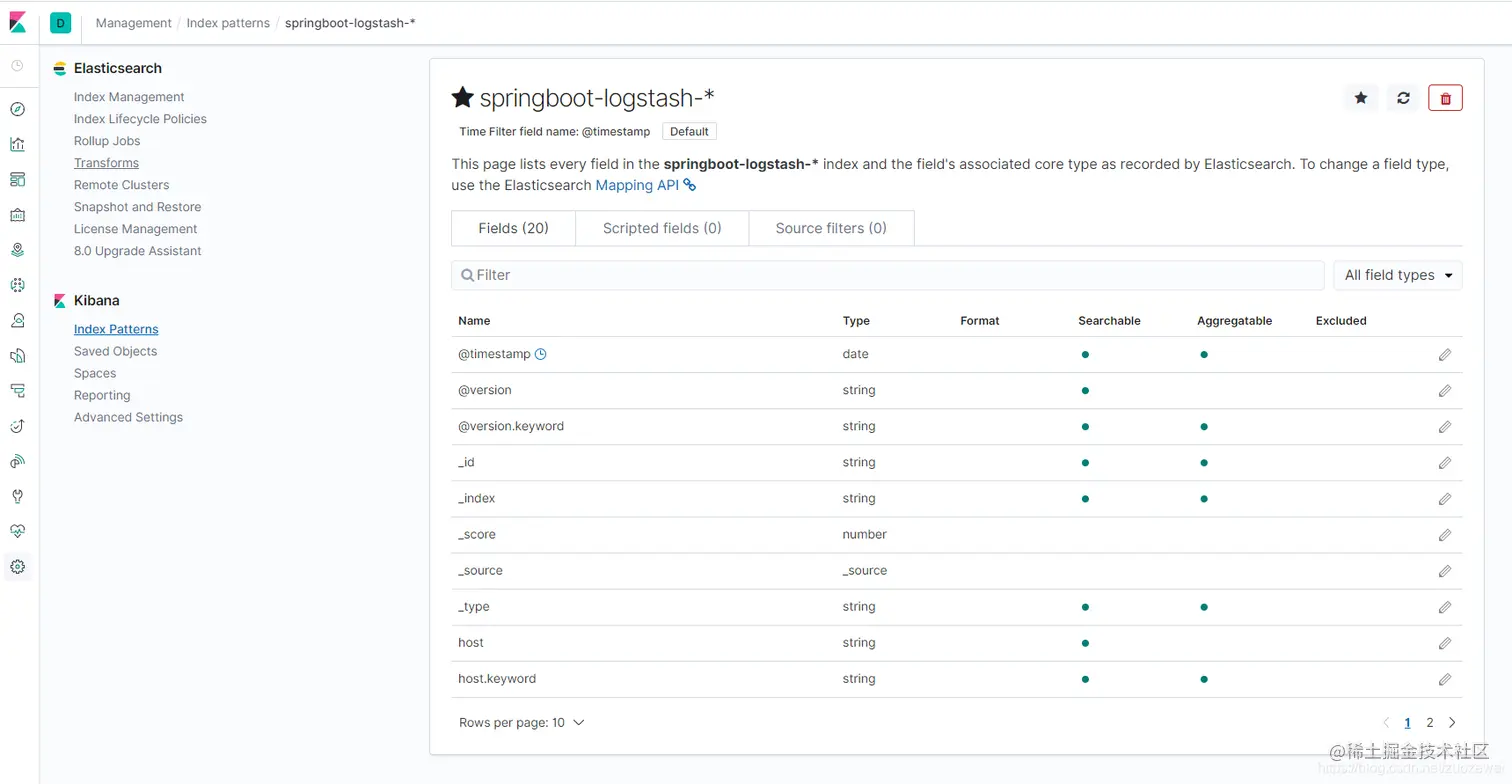The image size is (1512, 784).
Task: Open Saved Objects under Kibana
Action: pos(115,351)
